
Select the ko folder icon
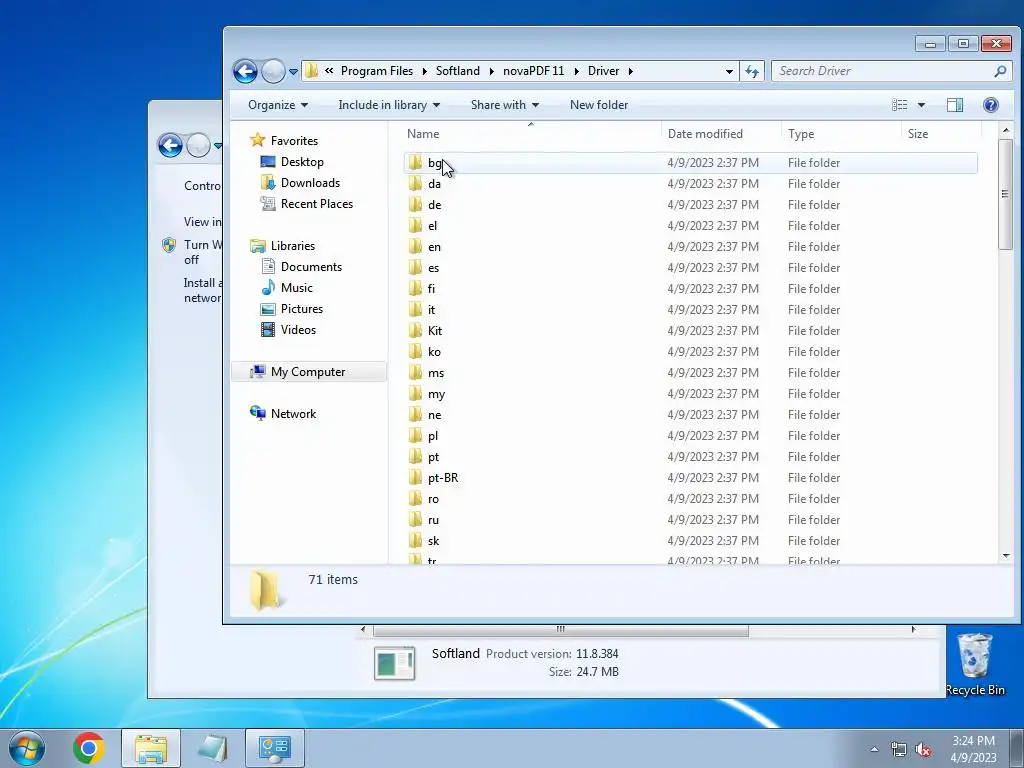[415, 351]
